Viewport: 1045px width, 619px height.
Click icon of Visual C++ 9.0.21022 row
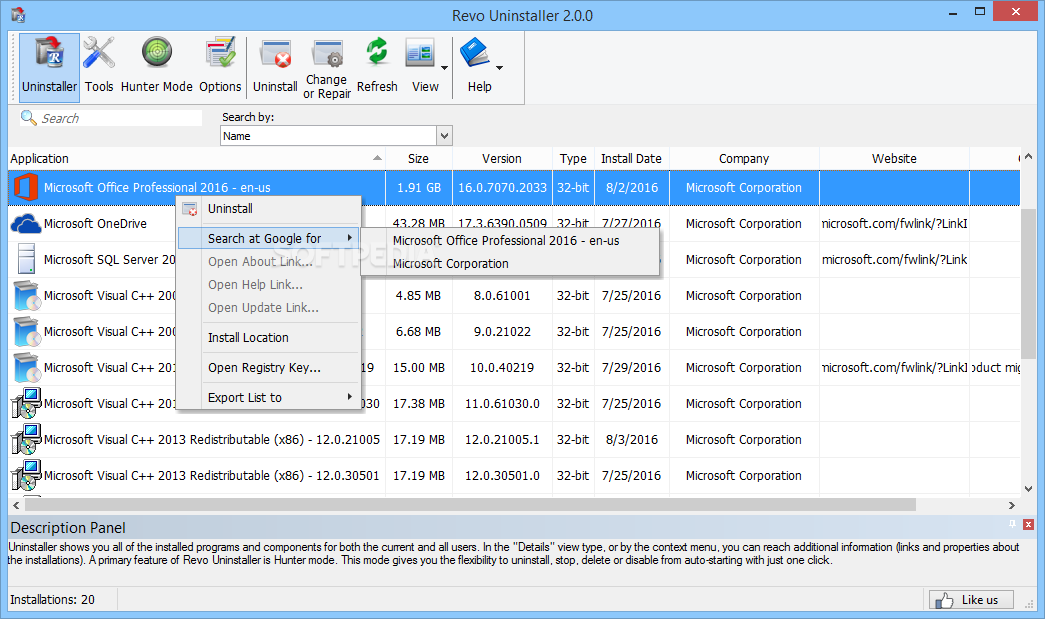tap(27, 331)
